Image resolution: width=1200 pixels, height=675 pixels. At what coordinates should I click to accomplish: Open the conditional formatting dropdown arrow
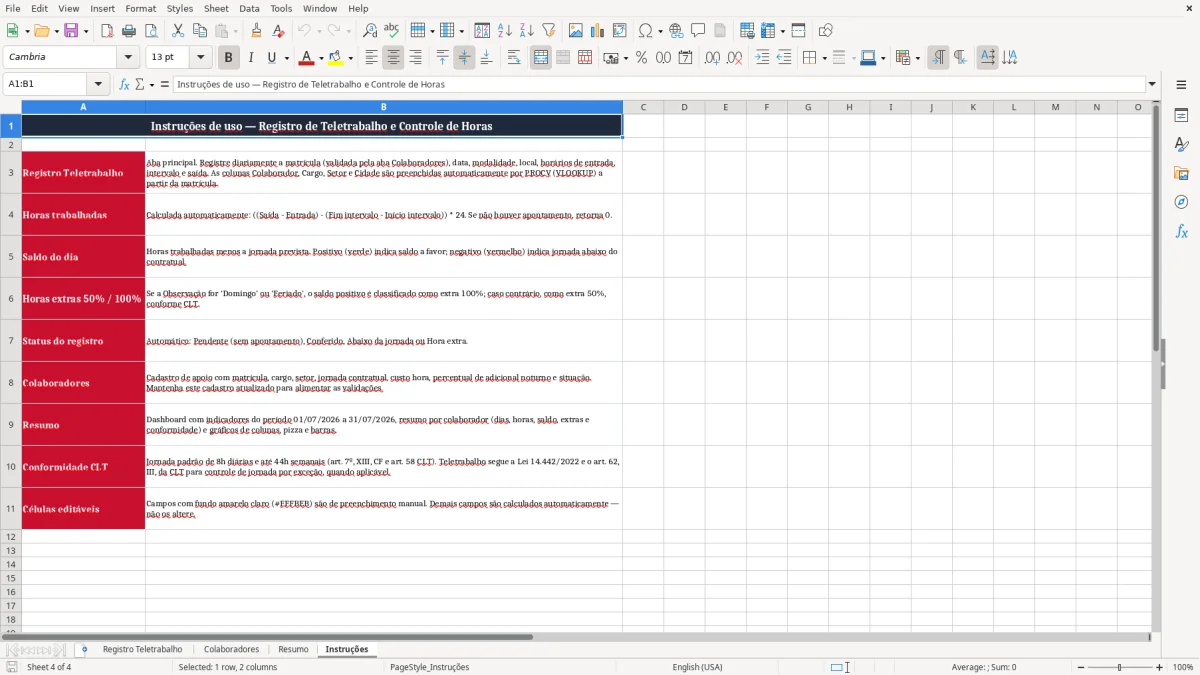(918, 58)
